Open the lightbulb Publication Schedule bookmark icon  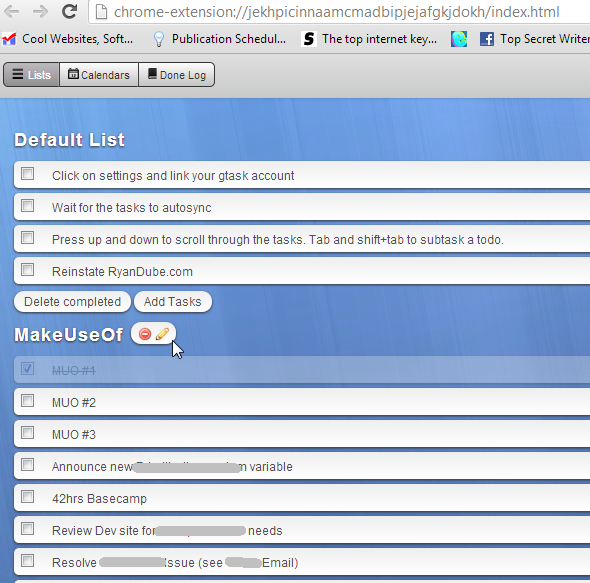click(159, 39)
